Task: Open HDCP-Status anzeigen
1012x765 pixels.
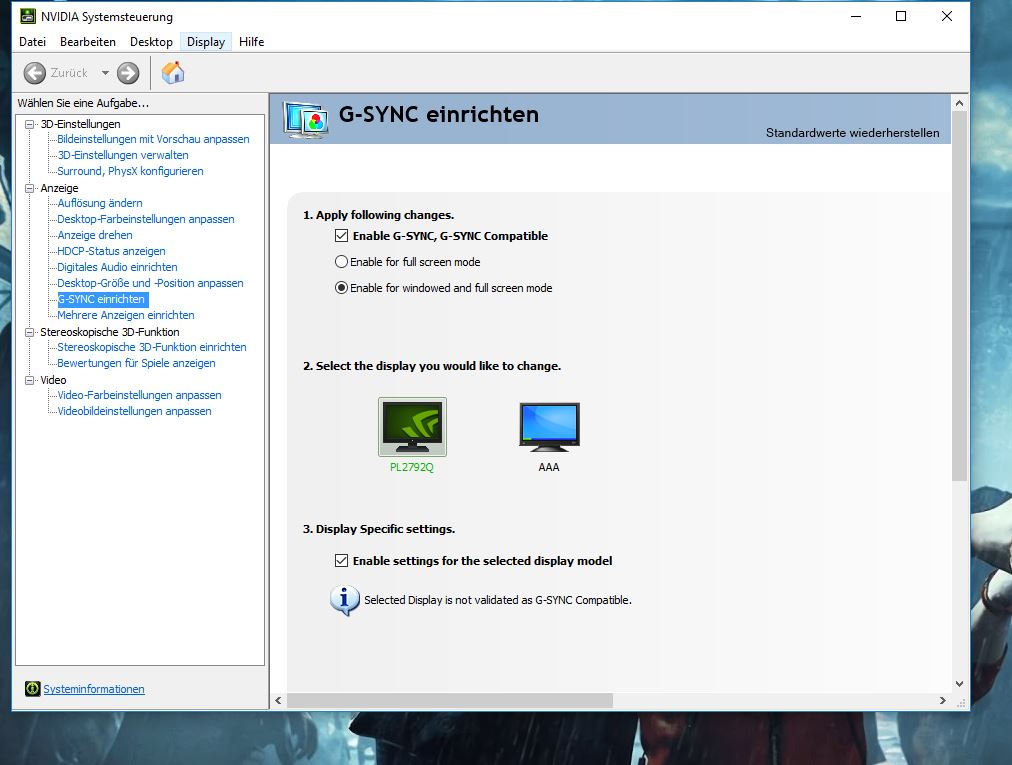Action: tap(111, 251)
